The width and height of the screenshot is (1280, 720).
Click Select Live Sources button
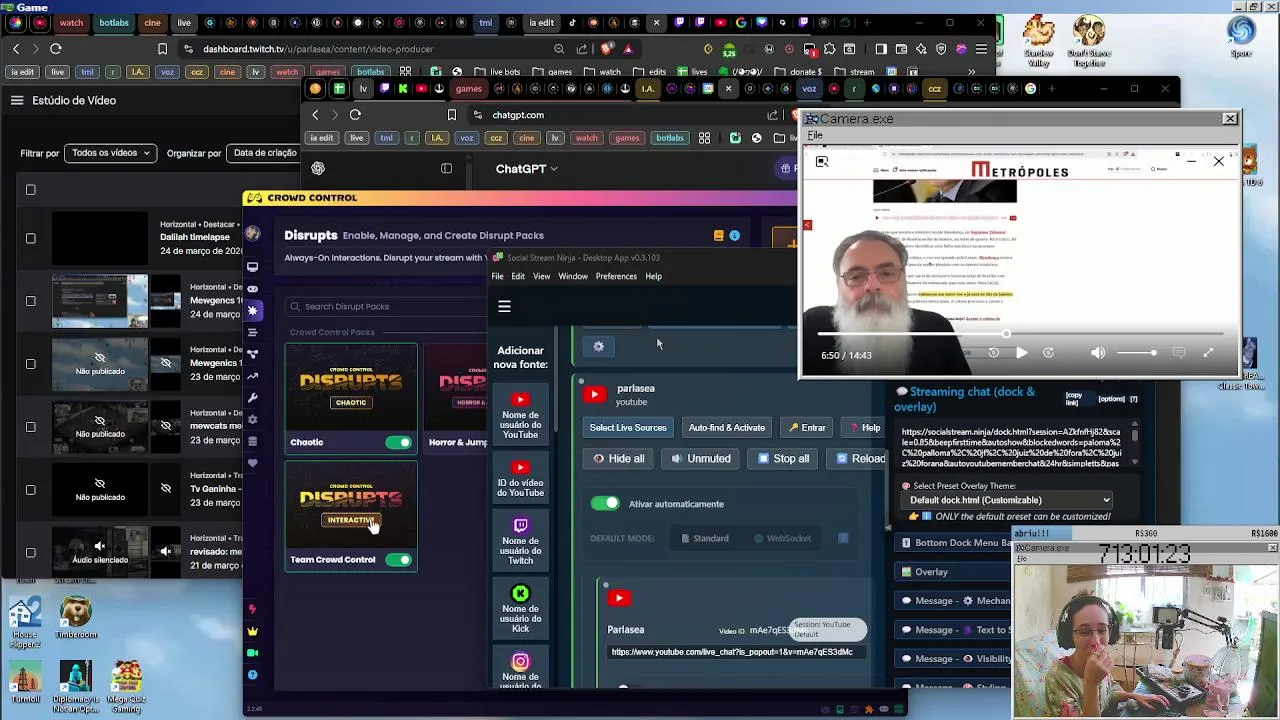coord(628,428)
